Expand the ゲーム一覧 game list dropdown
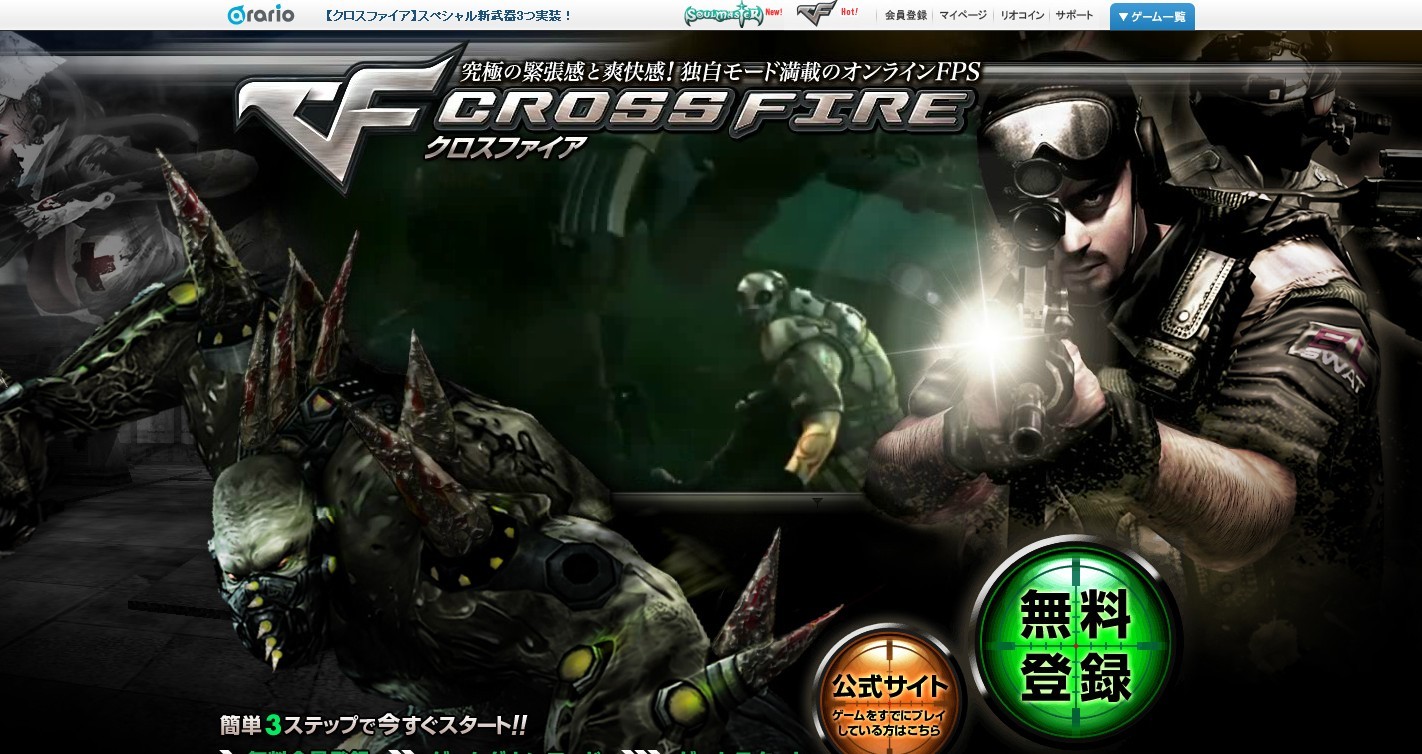 tap(1152, 16)
